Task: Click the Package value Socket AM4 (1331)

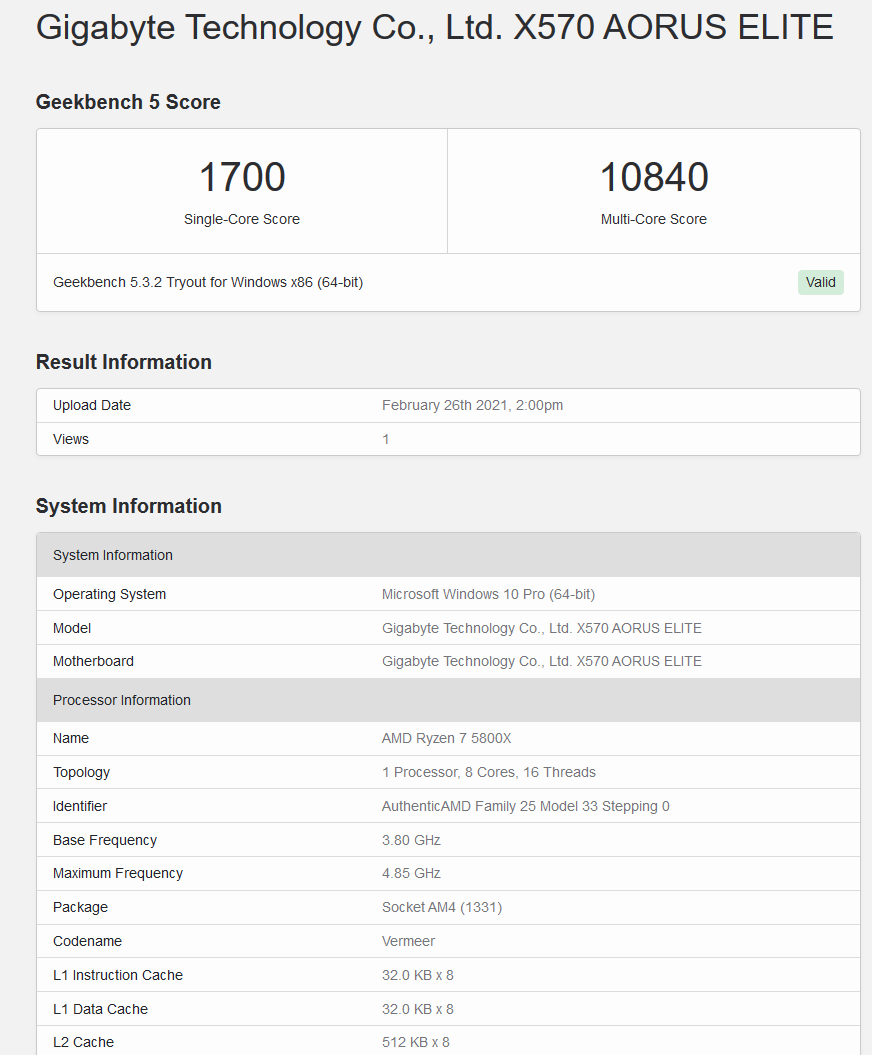Action: pos(442,908)
